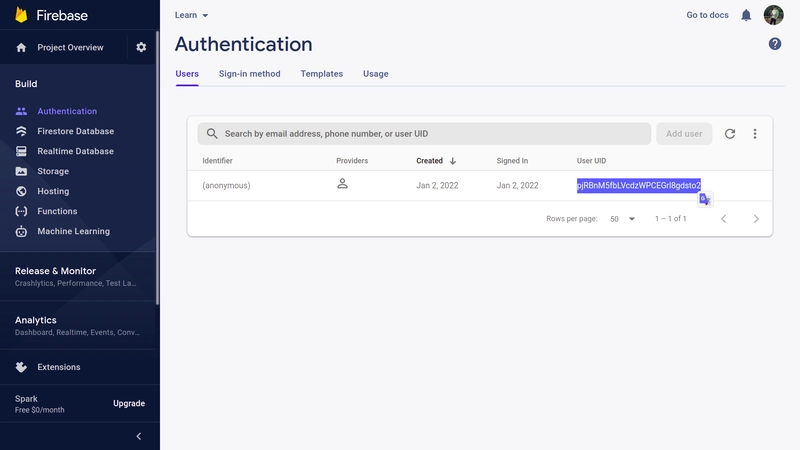Switch to the Templates tab
800x450 pixels.
tap(321, 74)
